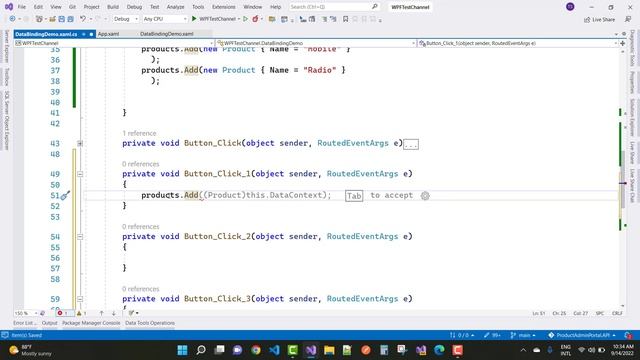Screen dimensions: 640x360
Task: Switch to the DataBindingDemo.xaml tab
Action: pos(167,34)
